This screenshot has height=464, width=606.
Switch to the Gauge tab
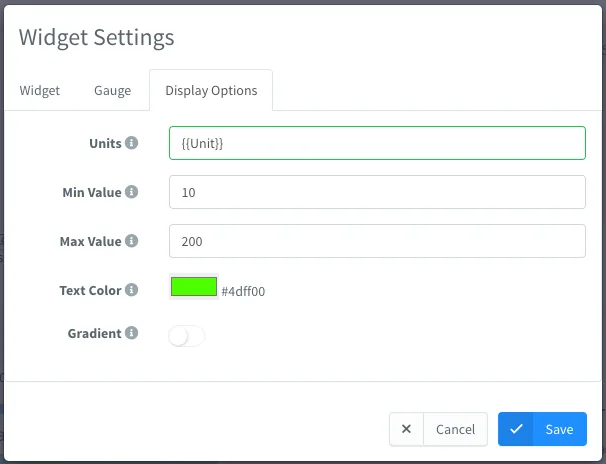click(x=112, y=90)
